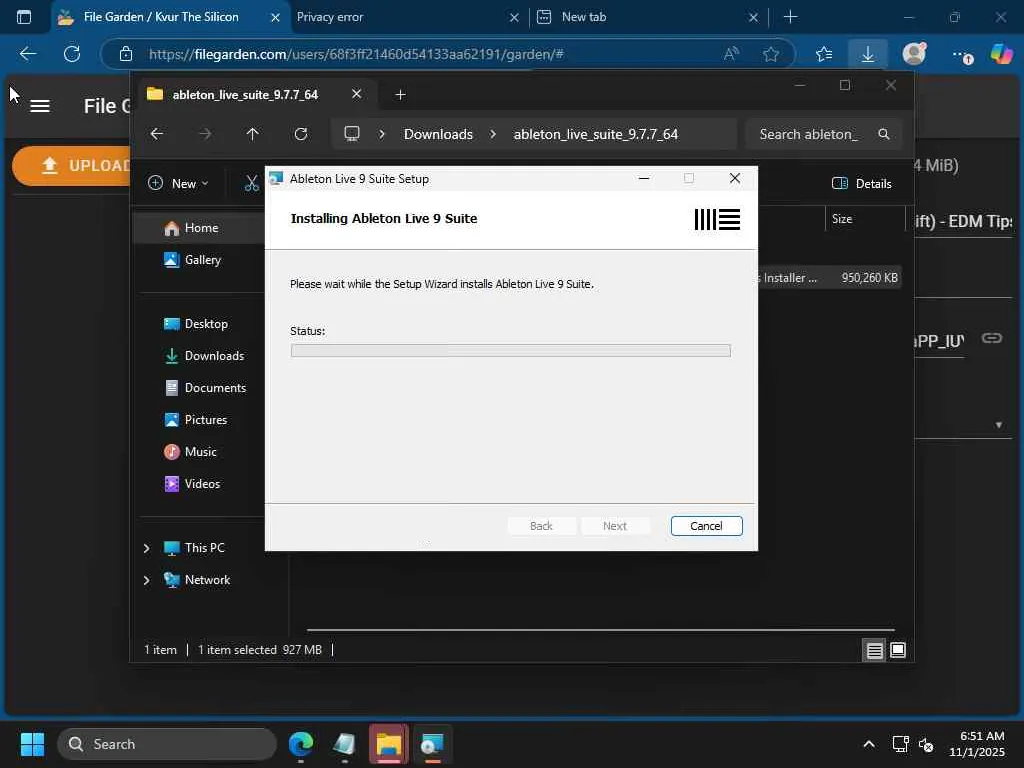1024x768 pixels.
Task: Toggle the Details pane button
Action: click(x=862, y=184)
